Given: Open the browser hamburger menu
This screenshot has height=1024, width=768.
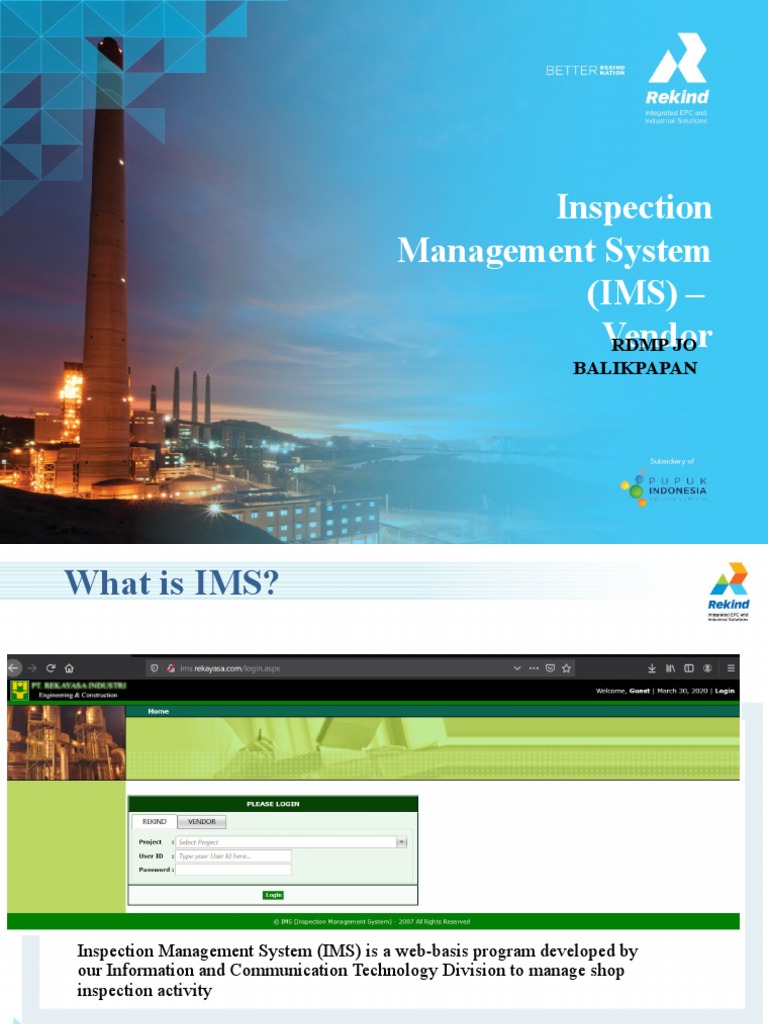Looking at the screenshot, I should pyautogui.click(x=731, y=668).
